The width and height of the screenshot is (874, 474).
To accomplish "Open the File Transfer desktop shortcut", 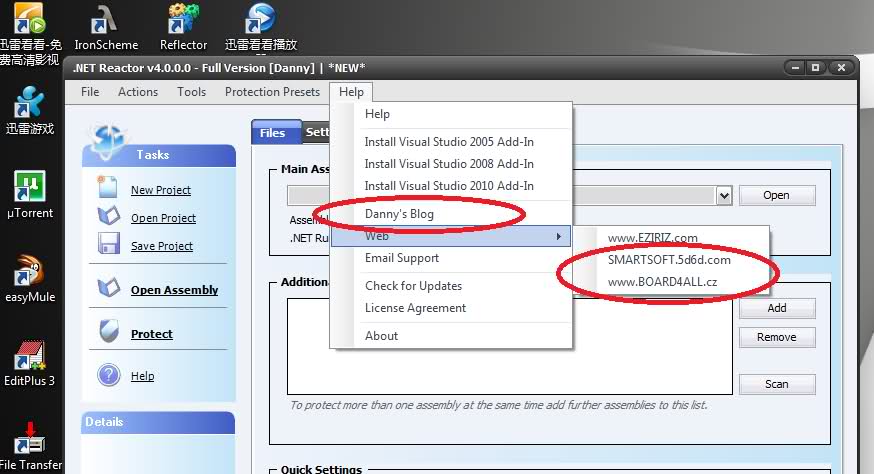I will pos(31,446).
